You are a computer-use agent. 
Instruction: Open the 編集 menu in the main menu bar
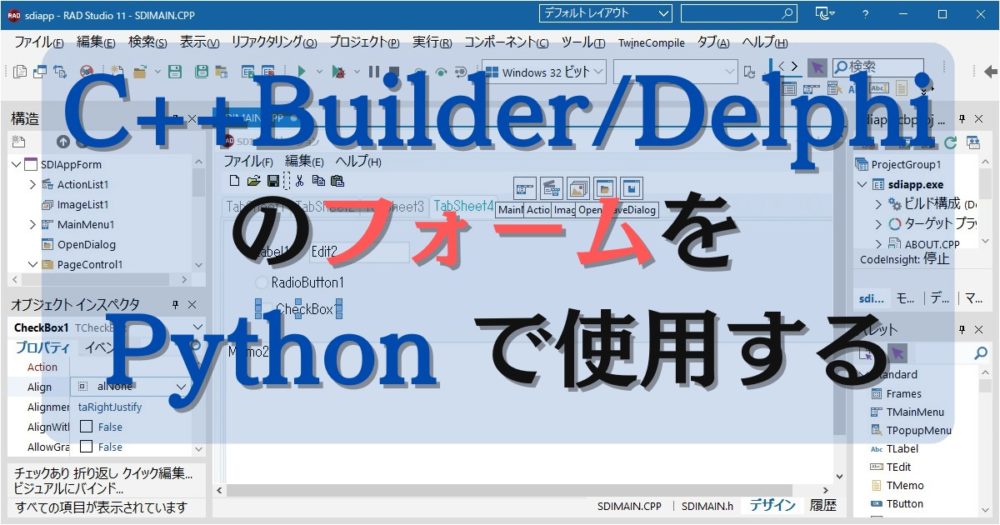click(96, 43)
